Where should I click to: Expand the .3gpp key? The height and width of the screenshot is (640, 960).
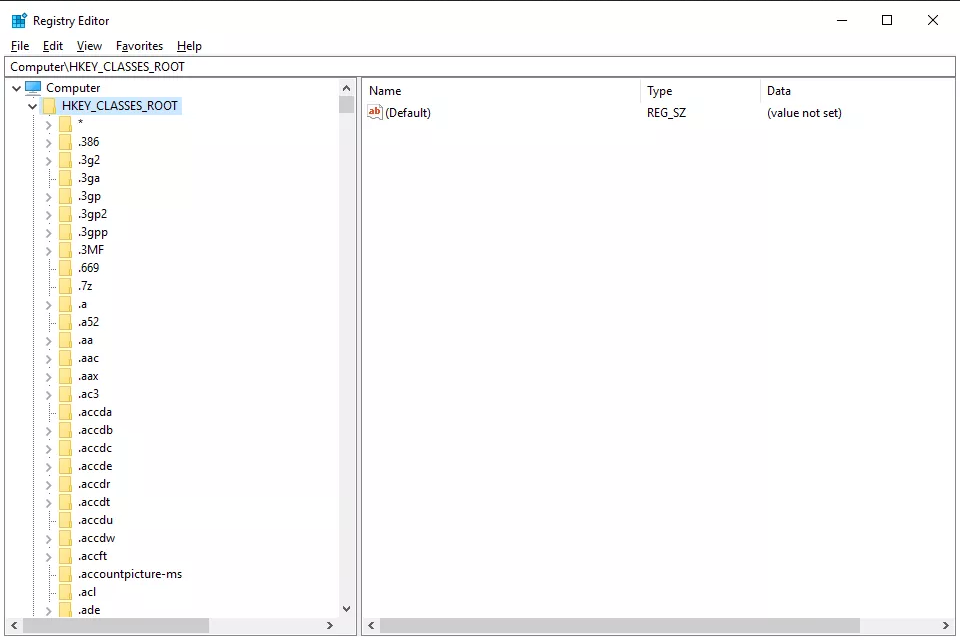click(x=48, y=233)
